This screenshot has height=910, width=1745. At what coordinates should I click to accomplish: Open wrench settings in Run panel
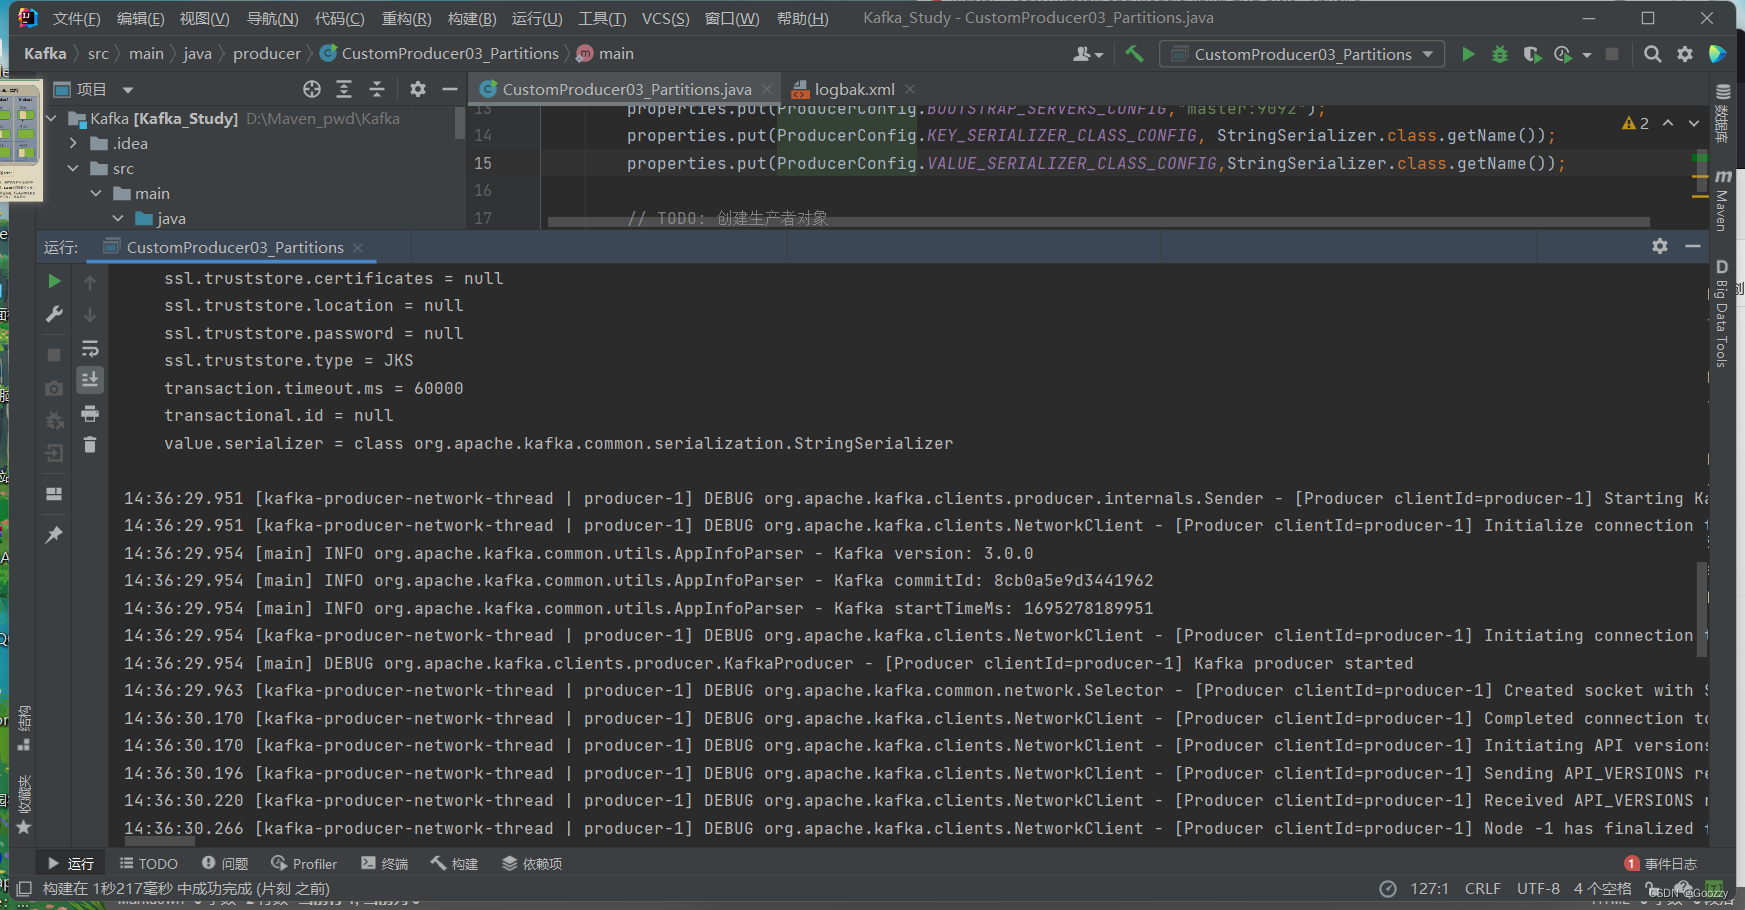[54, 314]
